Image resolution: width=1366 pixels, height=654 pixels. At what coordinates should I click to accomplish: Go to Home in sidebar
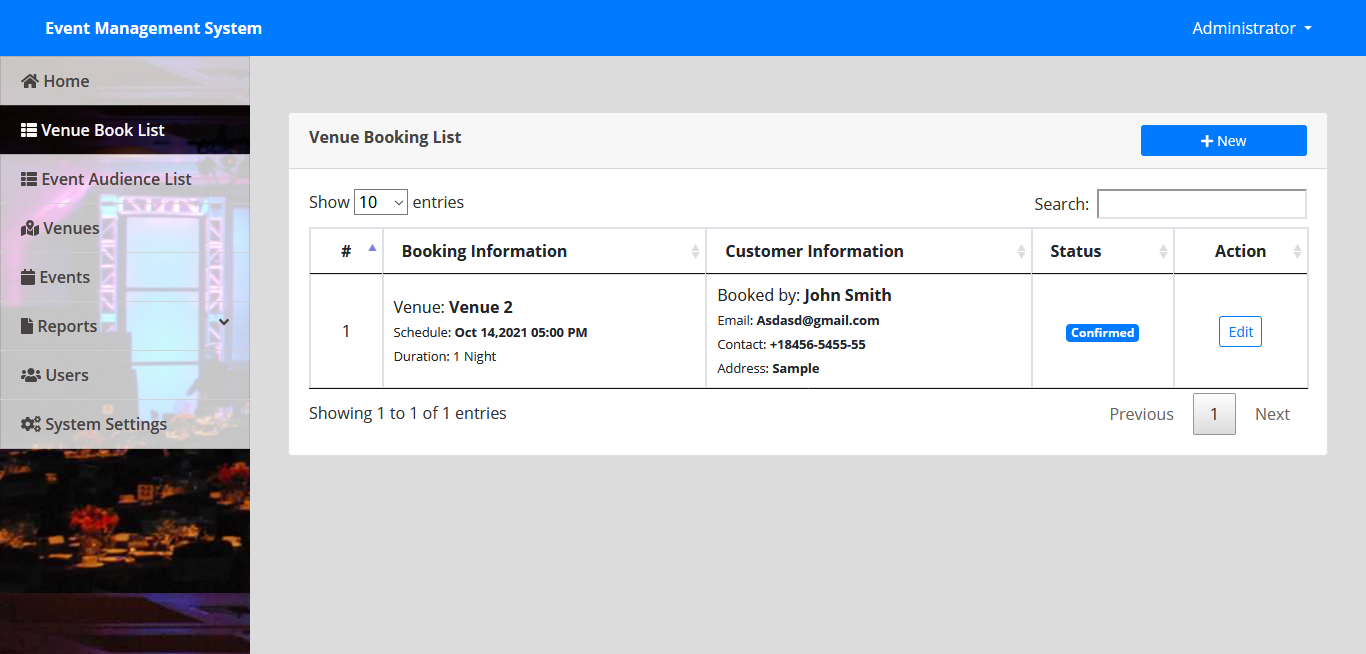pyautogui.click(x=125, y=81)
